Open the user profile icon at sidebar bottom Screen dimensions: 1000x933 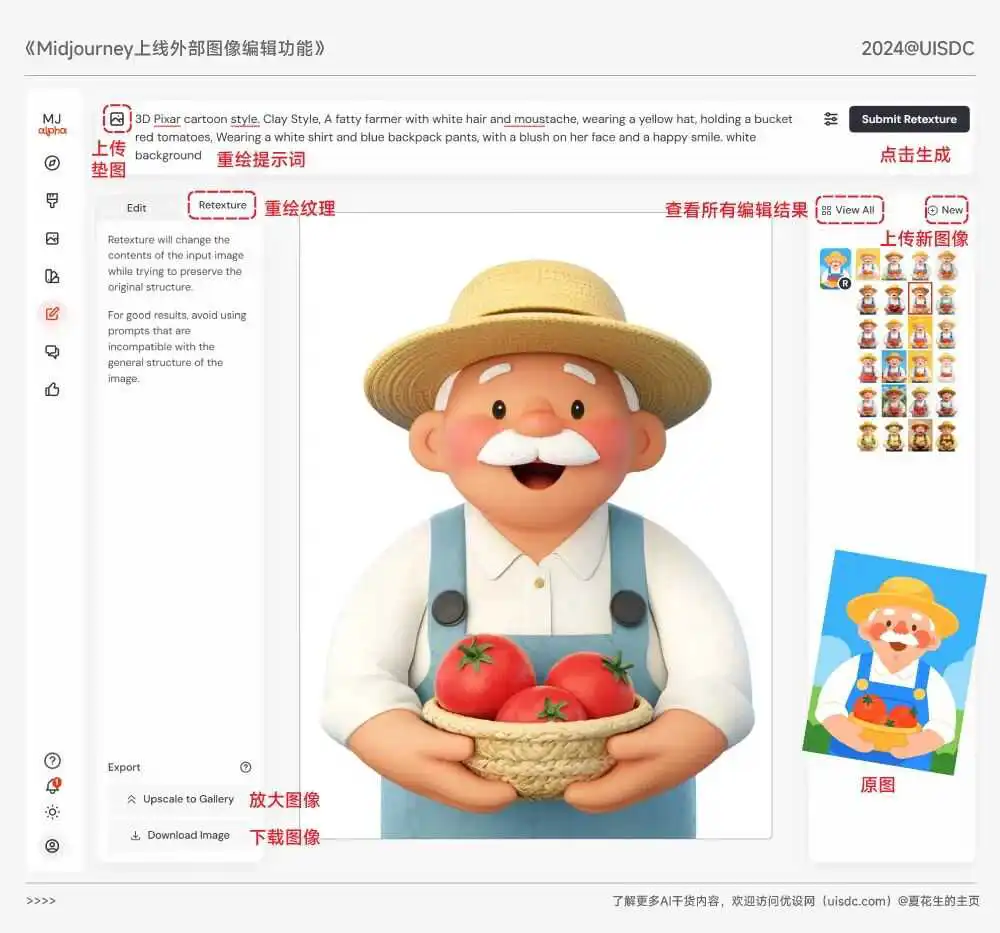click(53, 846)
